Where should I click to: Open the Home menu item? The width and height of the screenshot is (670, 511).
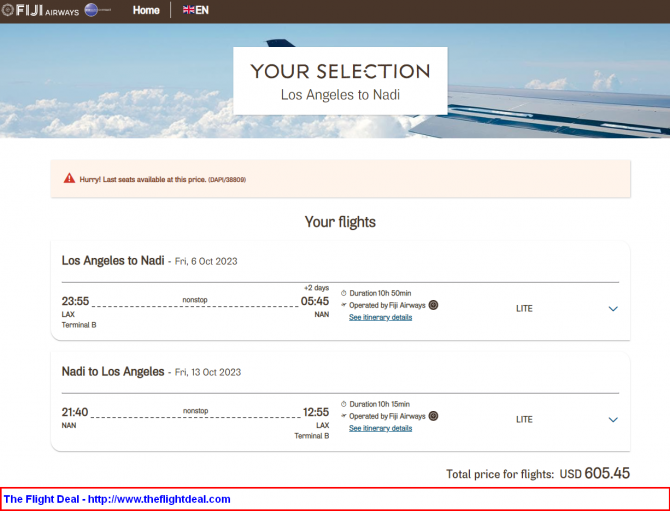[x=146, y=10]
